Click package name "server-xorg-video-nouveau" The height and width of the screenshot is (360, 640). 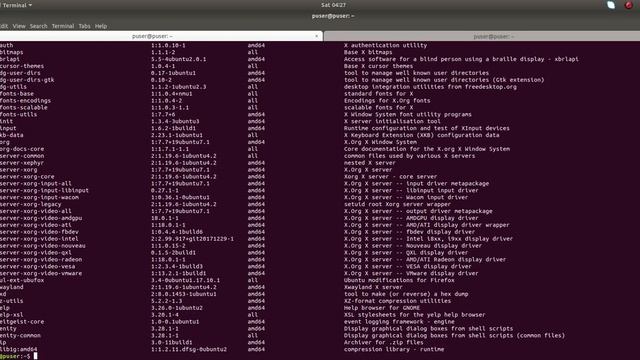tap(43, 246)
